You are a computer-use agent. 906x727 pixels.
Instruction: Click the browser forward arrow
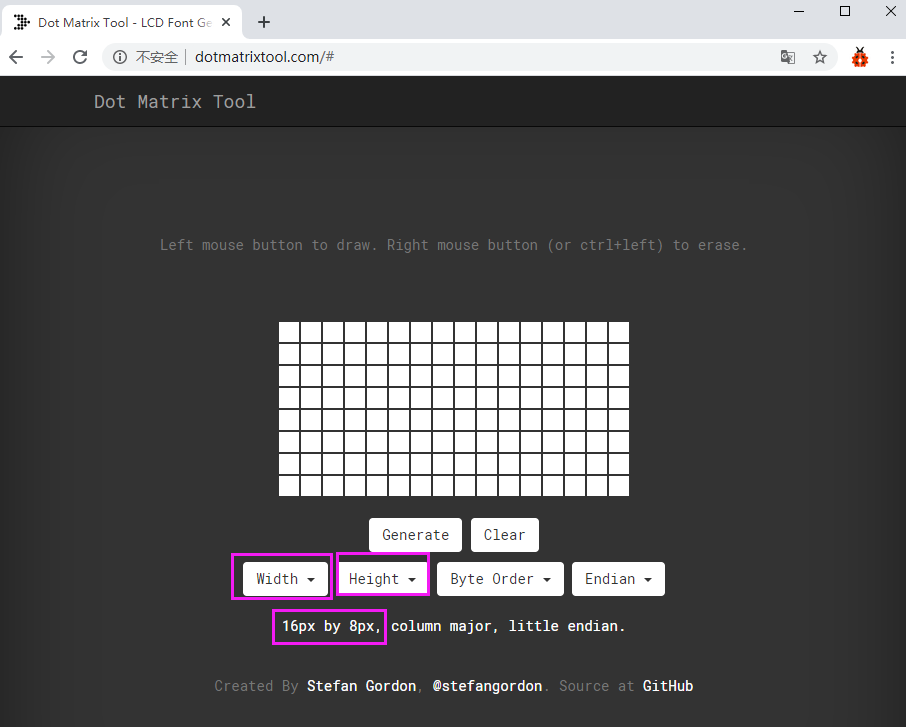(48, 57)
